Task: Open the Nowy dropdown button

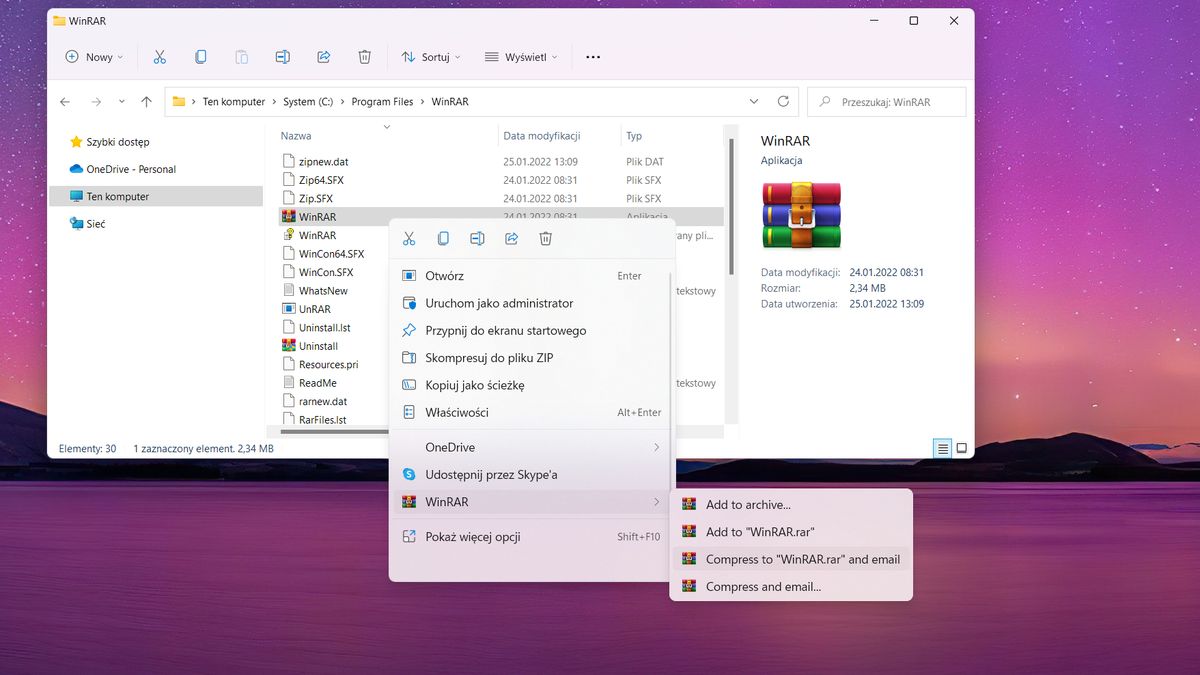Action: pos(94,57)
